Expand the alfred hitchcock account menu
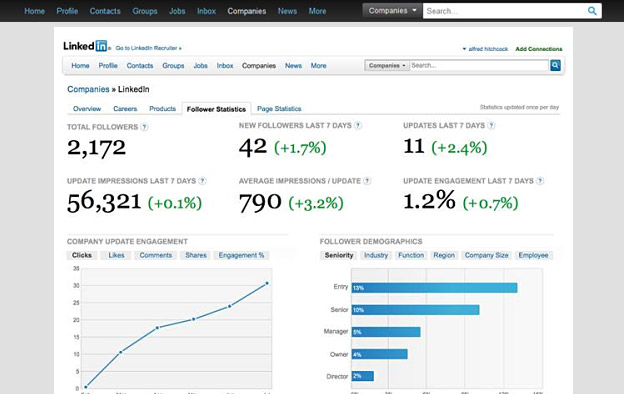The height and width of the screenshot is (394, 624). pos(485,49)
